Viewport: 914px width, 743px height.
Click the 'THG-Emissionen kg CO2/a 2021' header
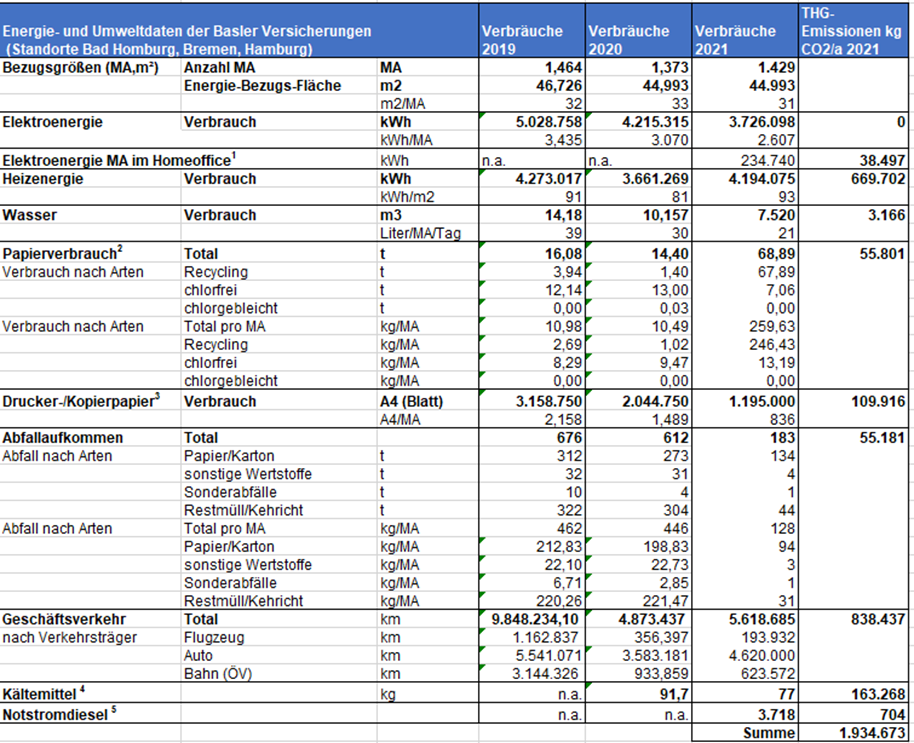[852, 31]
